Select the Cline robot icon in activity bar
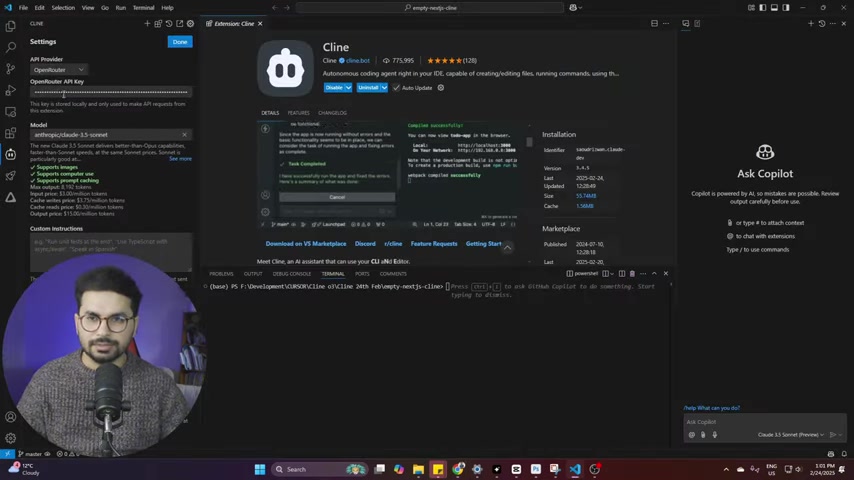854x480 pixels. click(10, 155)
